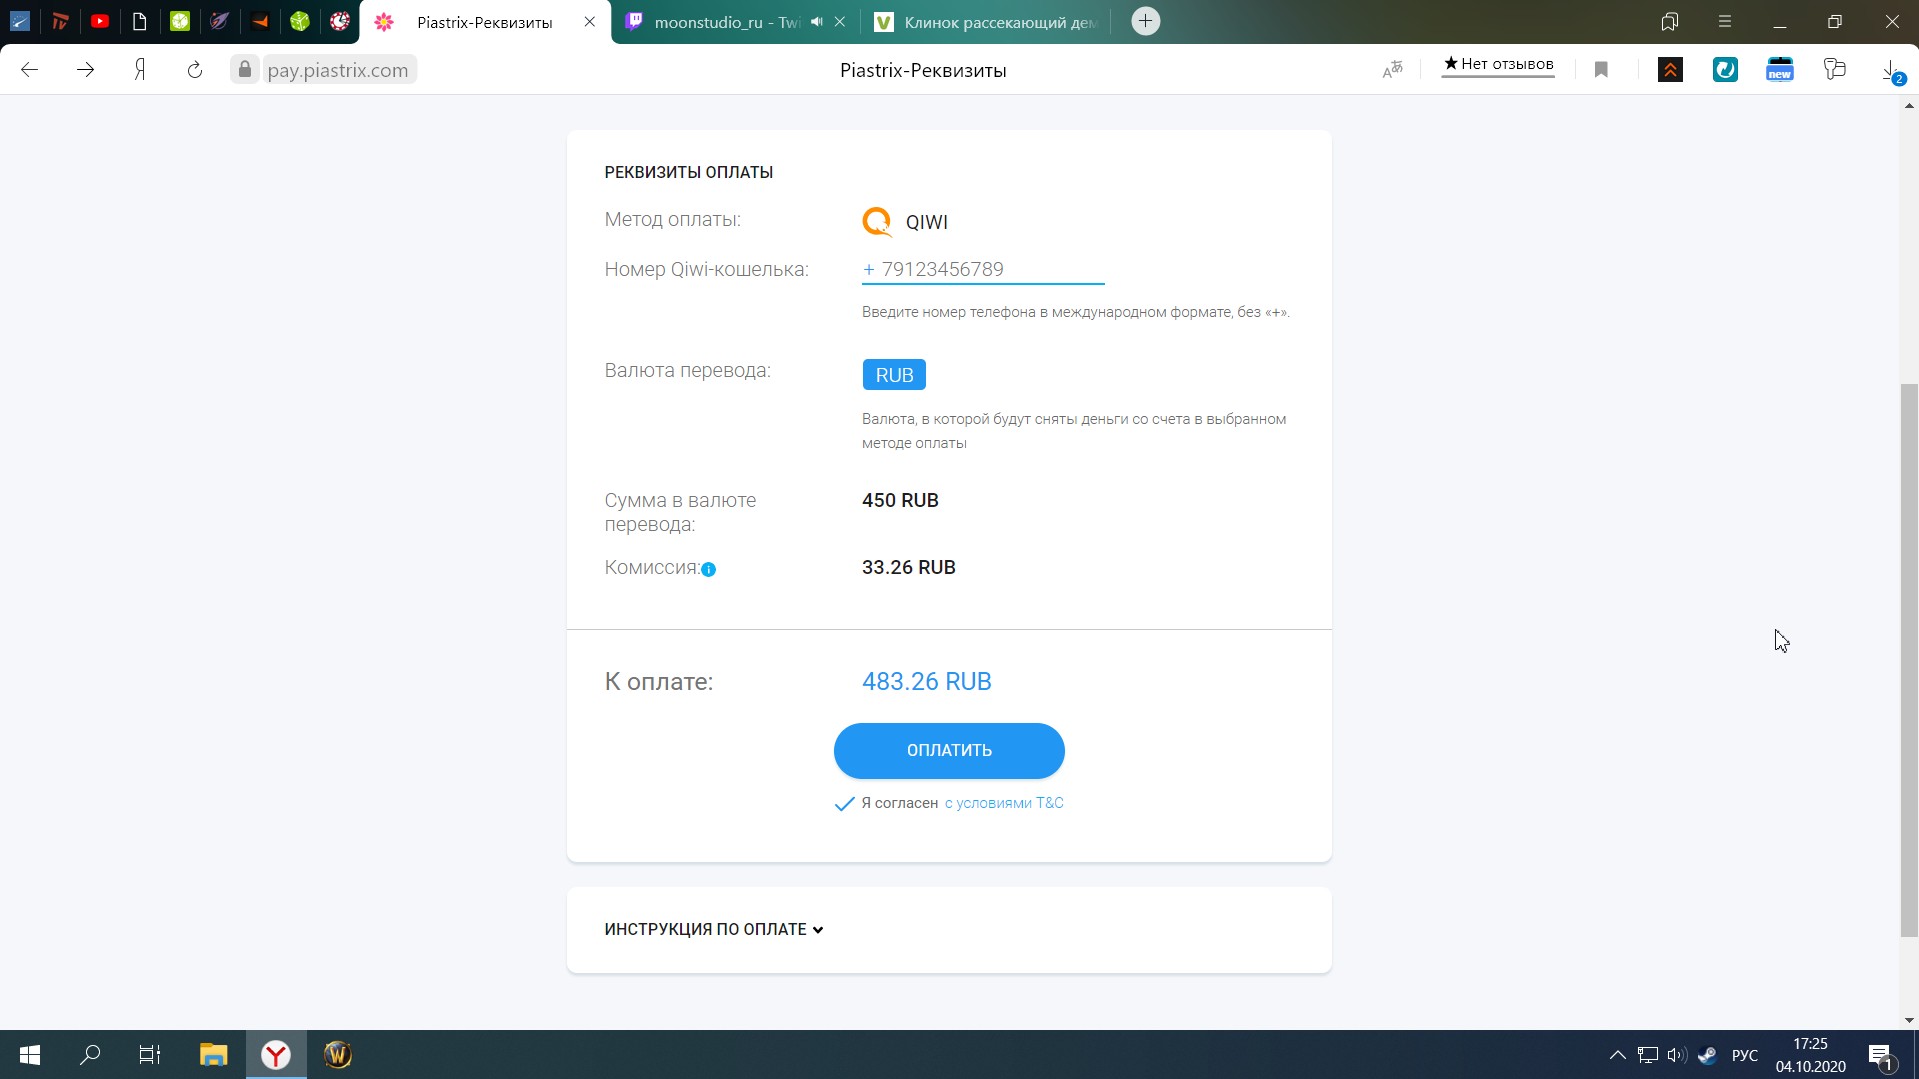Click the 33.26 RUB commission value
This screenshot has width=1919, height=1079.
(909, 567)
